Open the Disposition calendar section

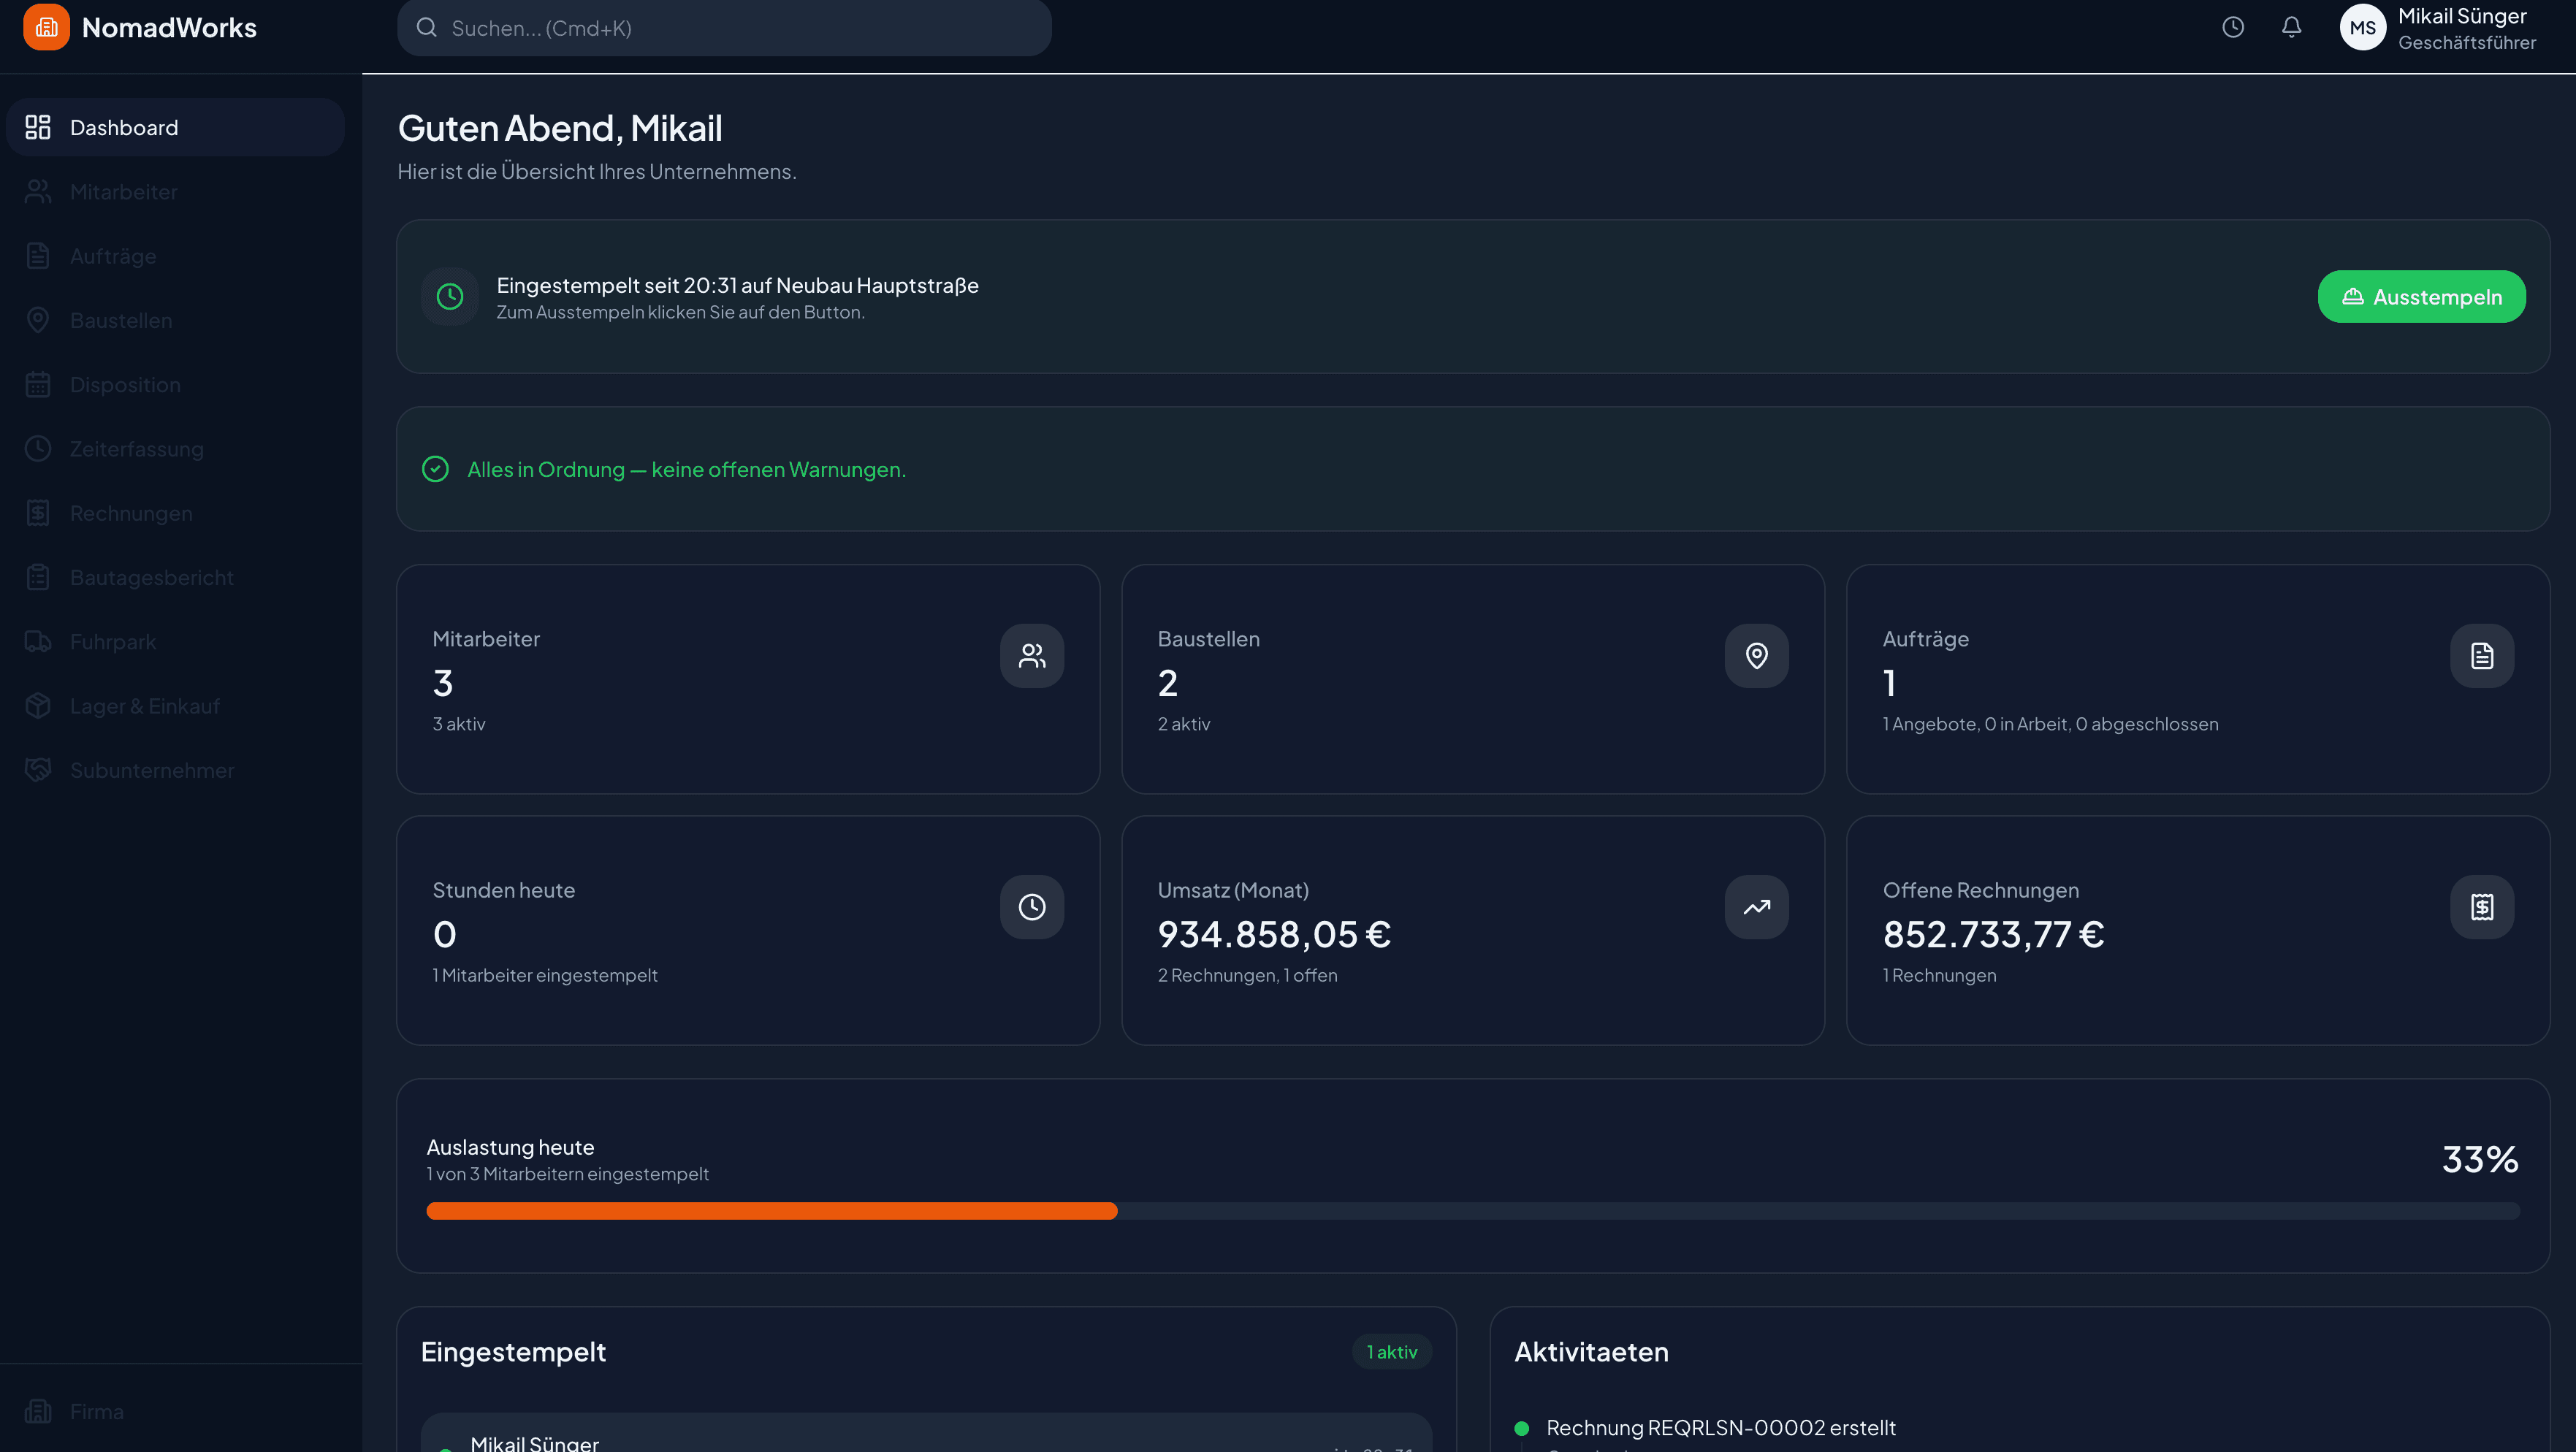125,384
